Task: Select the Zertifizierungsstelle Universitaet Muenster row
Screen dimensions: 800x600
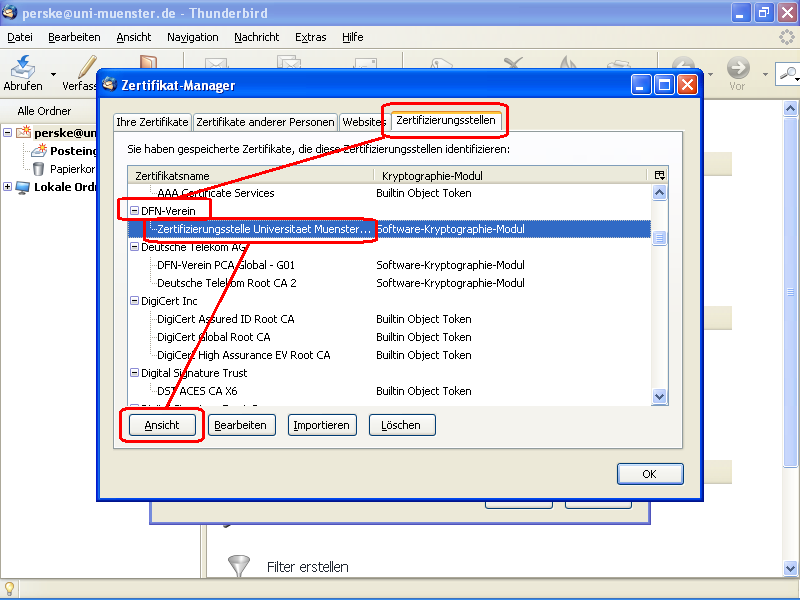Action: tap(260, 228)
